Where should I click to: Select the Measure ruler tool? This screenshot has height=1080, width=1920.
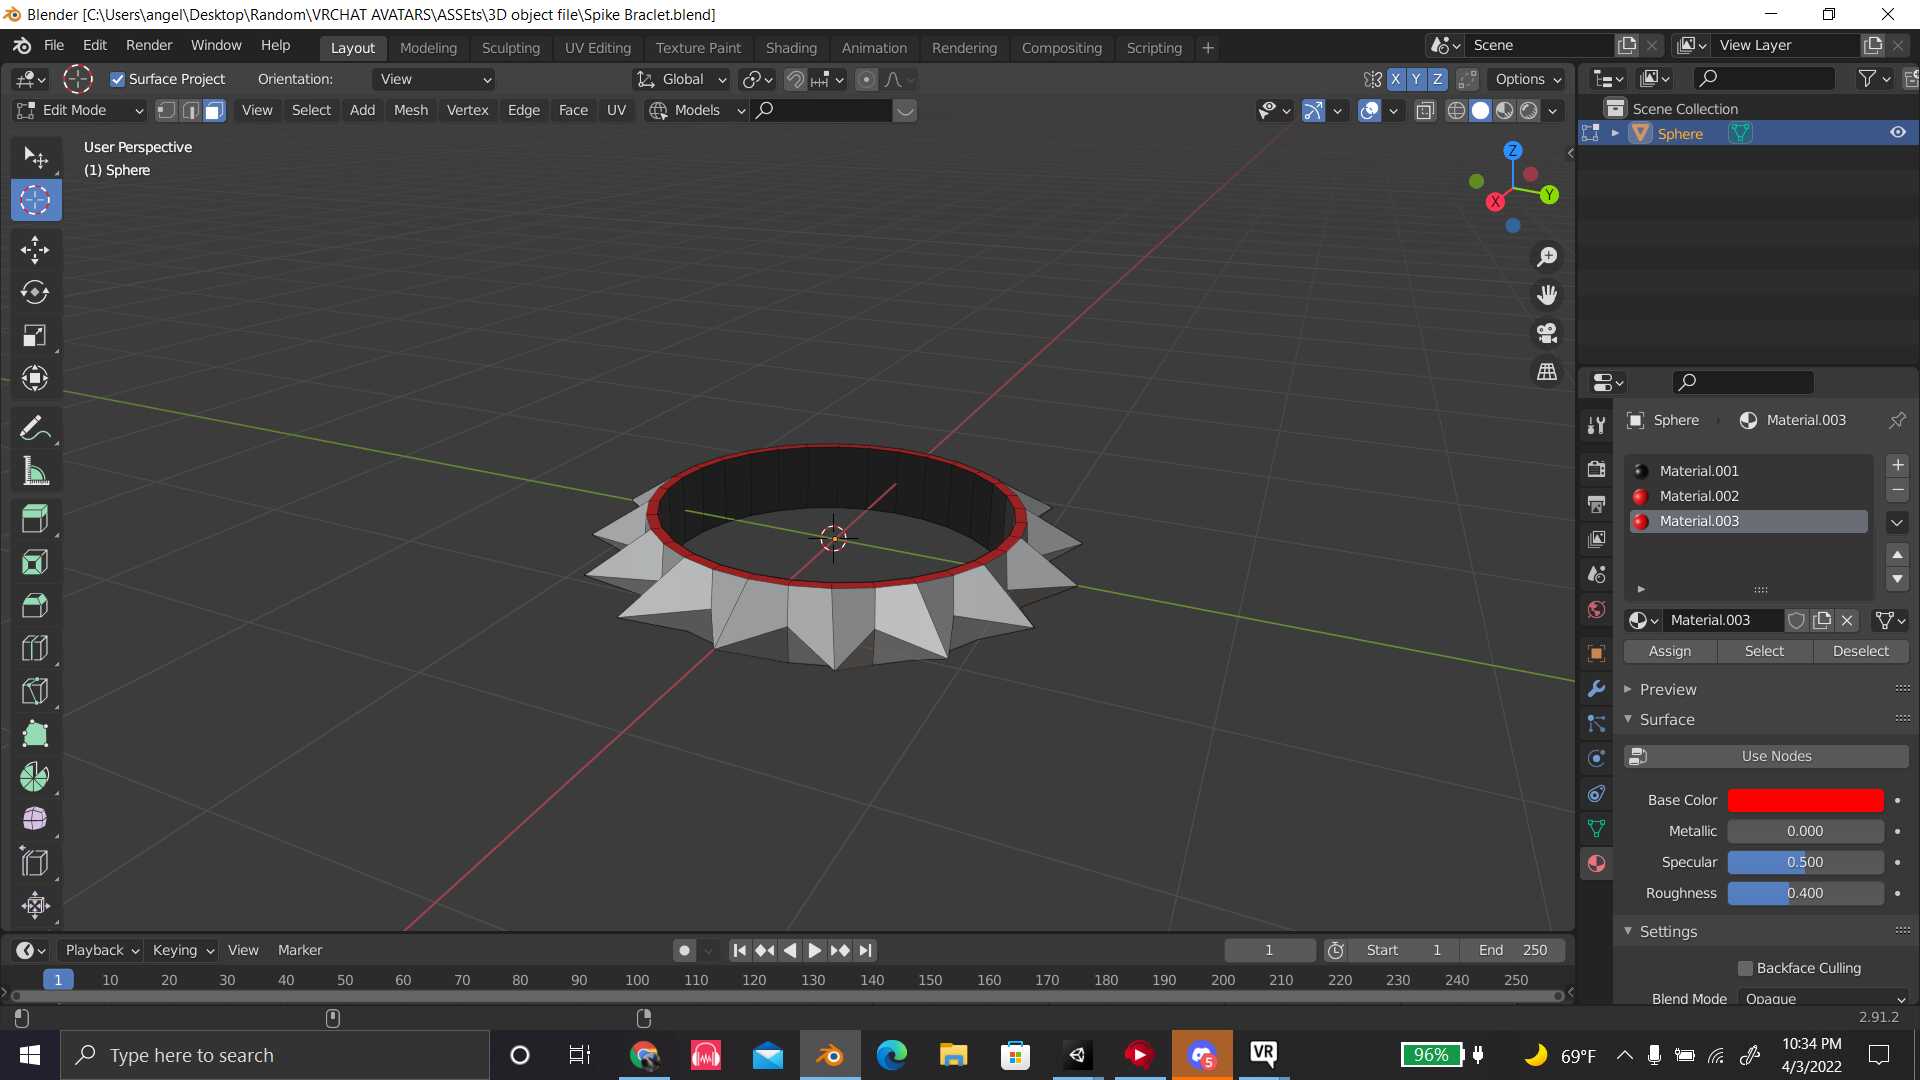pos(35,472)
